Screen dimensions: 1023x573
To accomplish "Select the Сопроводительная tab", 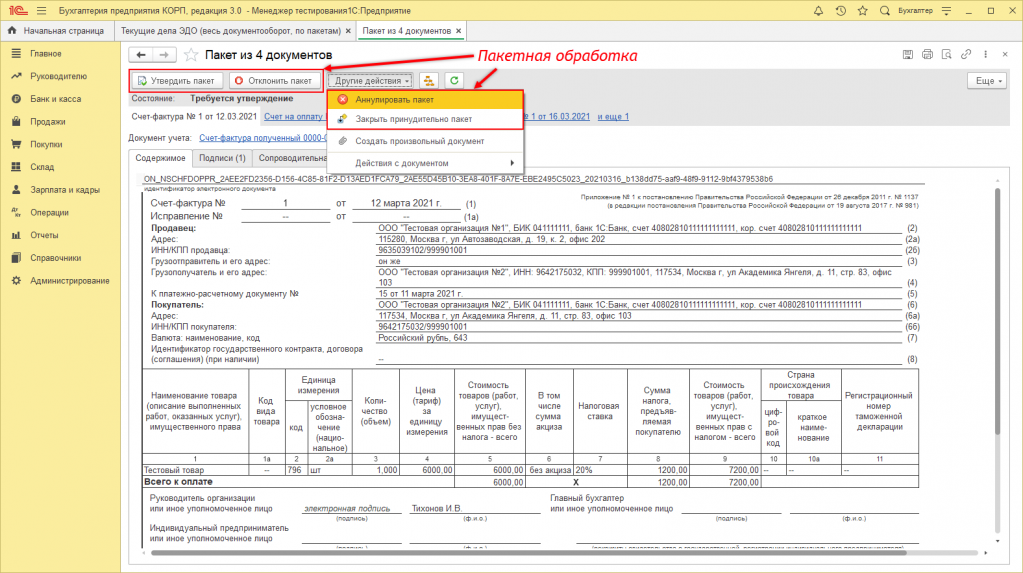I will coord(292,158).
